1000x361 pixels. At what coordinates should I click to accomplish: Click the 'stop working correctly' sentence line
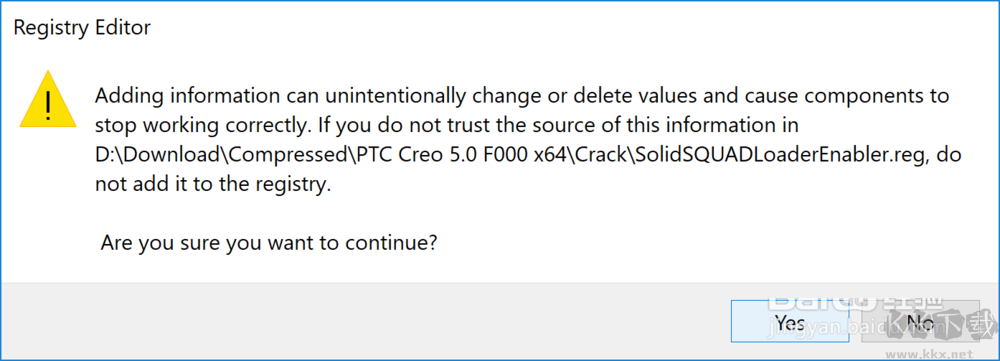[446, 126]
